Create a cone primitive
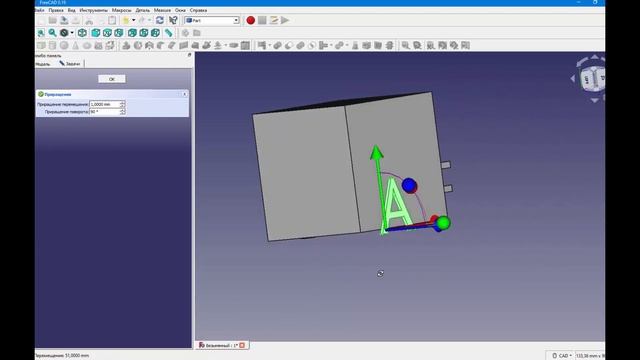640x360 pixels. pos(76,46)
